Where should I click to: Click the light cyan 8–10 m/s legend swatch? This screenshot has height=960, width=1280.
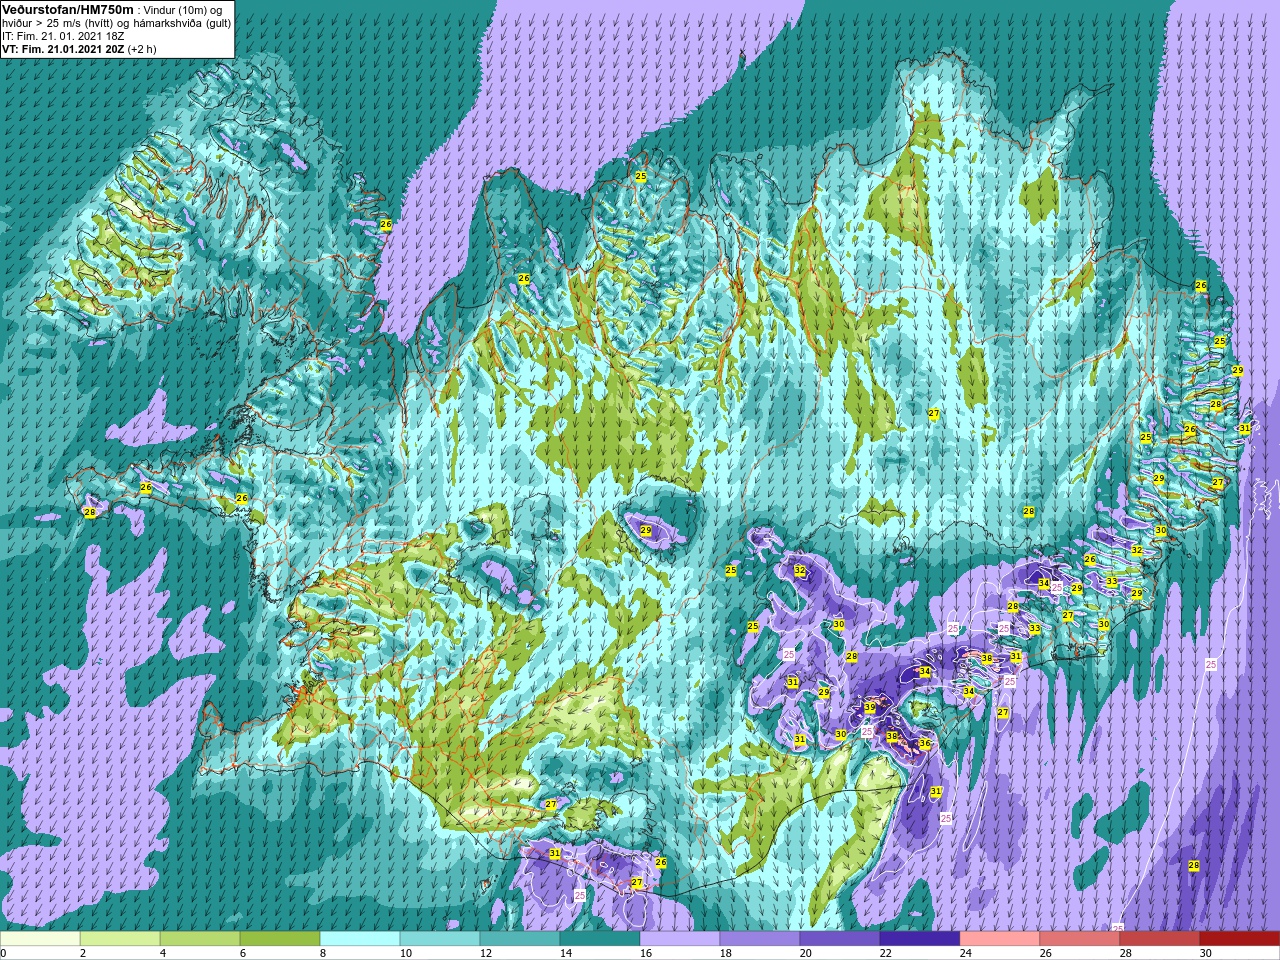coord(360,939)
